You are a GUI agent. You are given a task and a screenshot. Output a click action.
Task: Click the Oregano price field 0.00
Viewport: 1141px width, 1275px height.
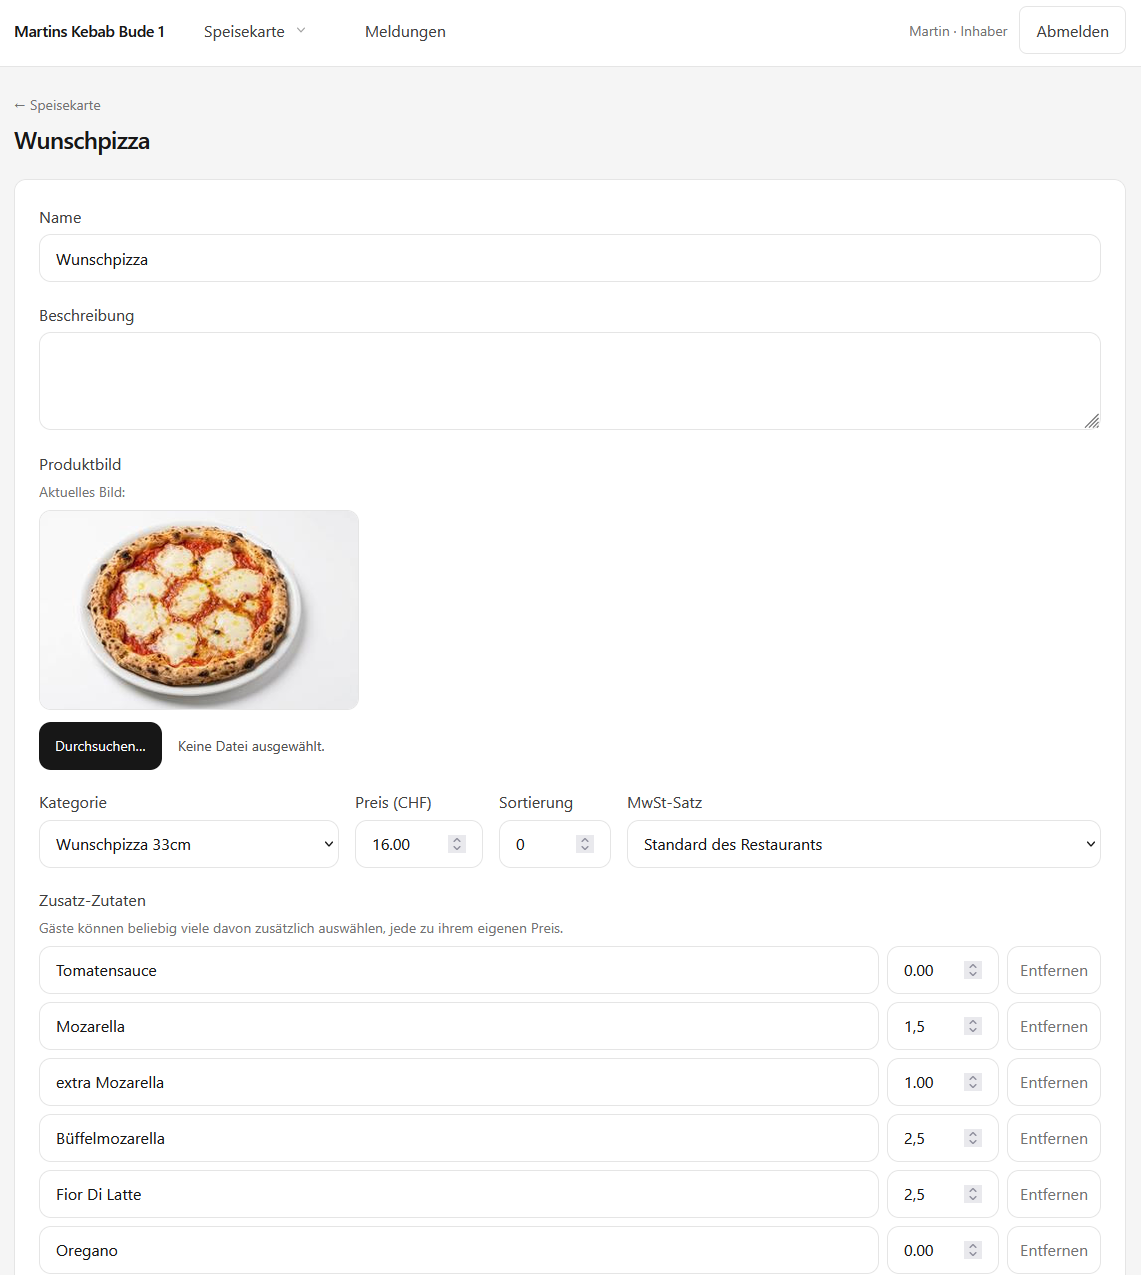pyautogui.click(x=943, y=1250)
